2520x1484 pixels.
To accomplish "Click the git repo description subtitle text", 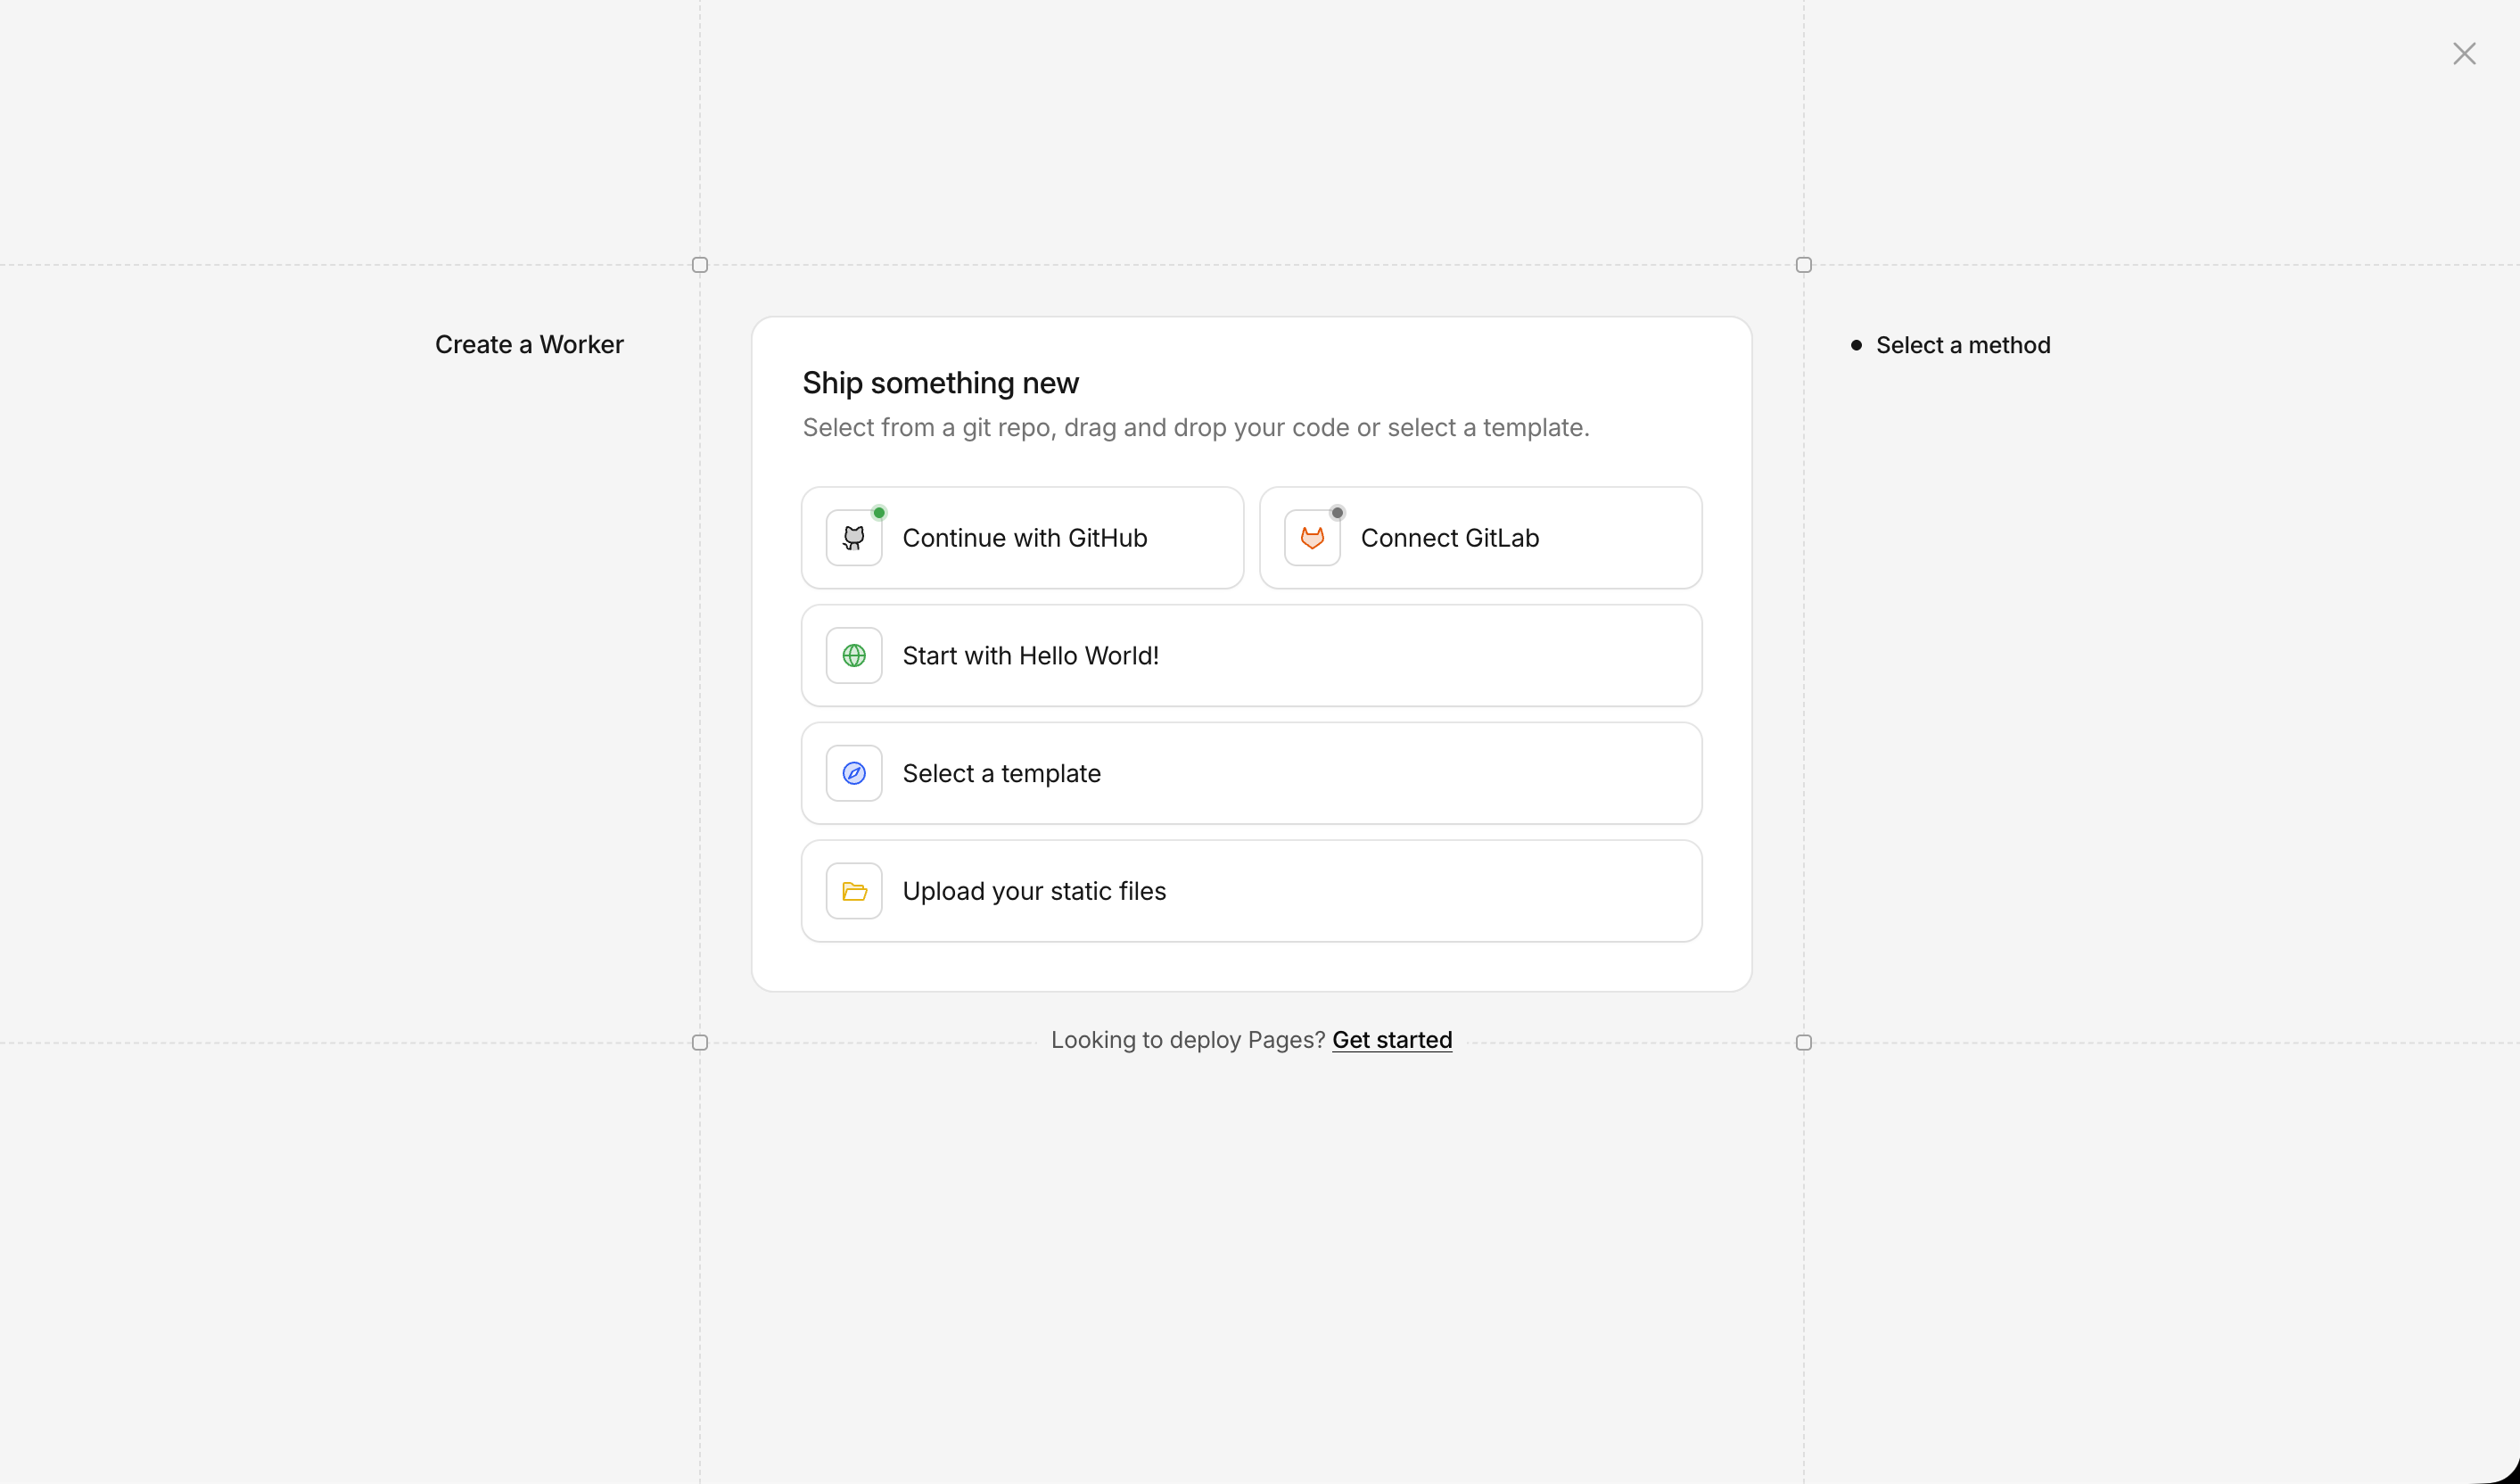I will (1195, 428).
